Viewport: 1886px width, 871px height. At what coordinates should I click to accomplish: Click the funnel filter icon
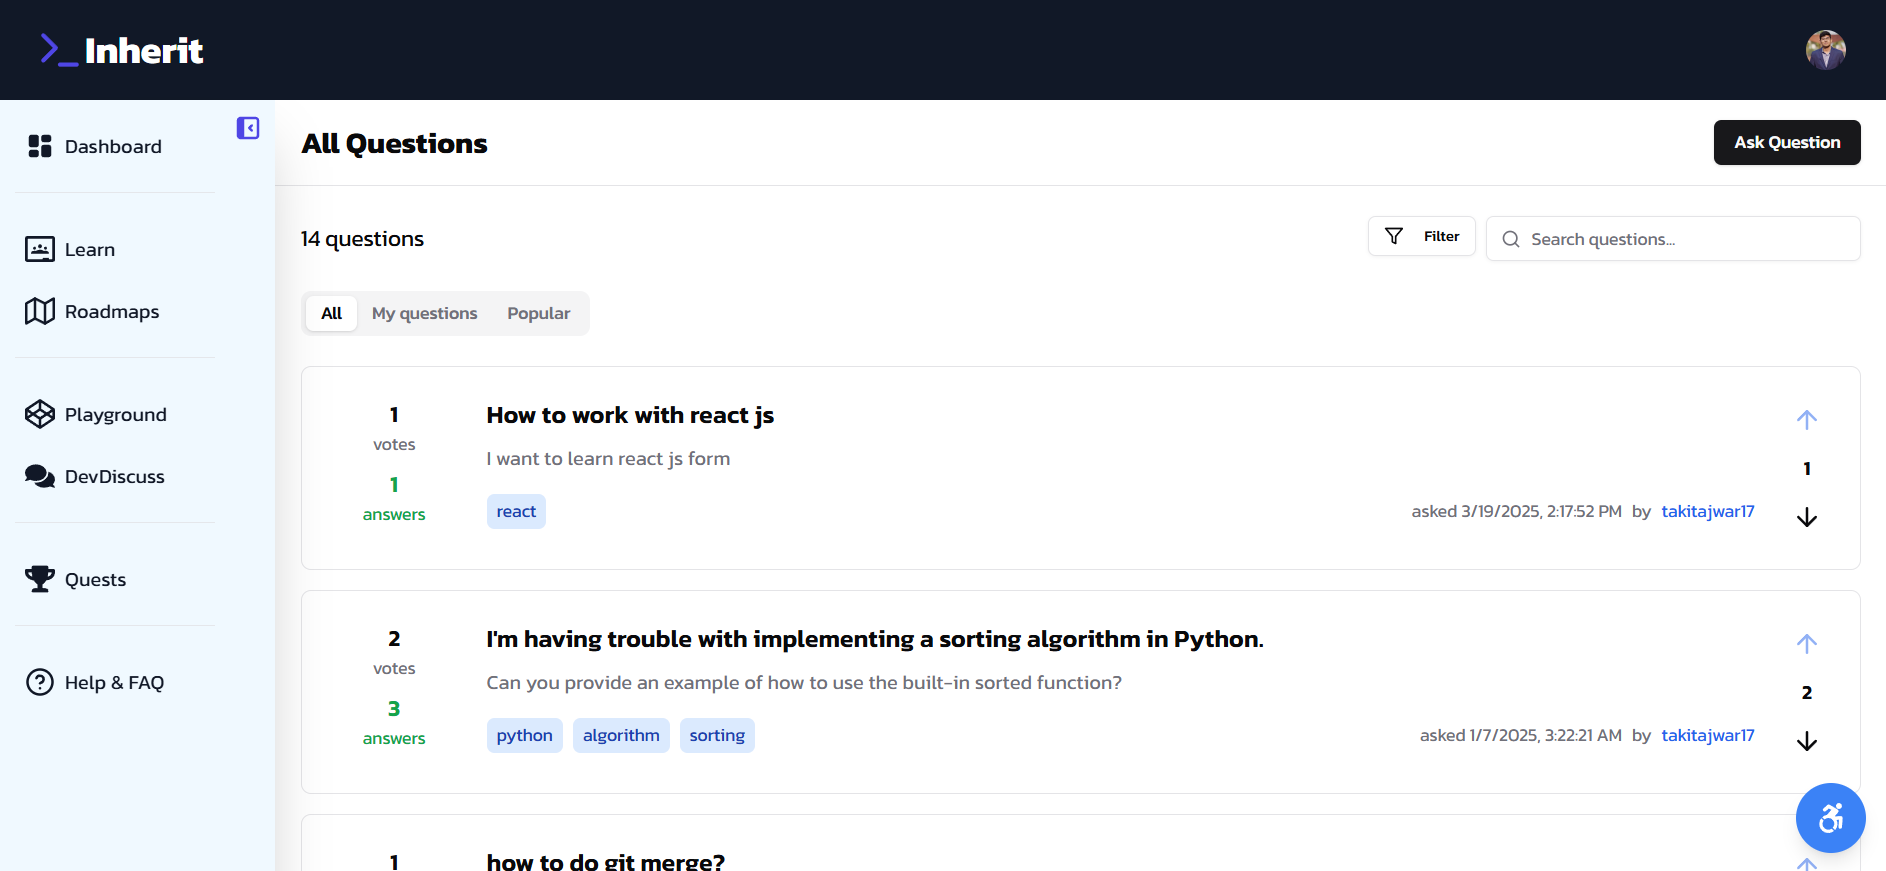[1394, 236]
